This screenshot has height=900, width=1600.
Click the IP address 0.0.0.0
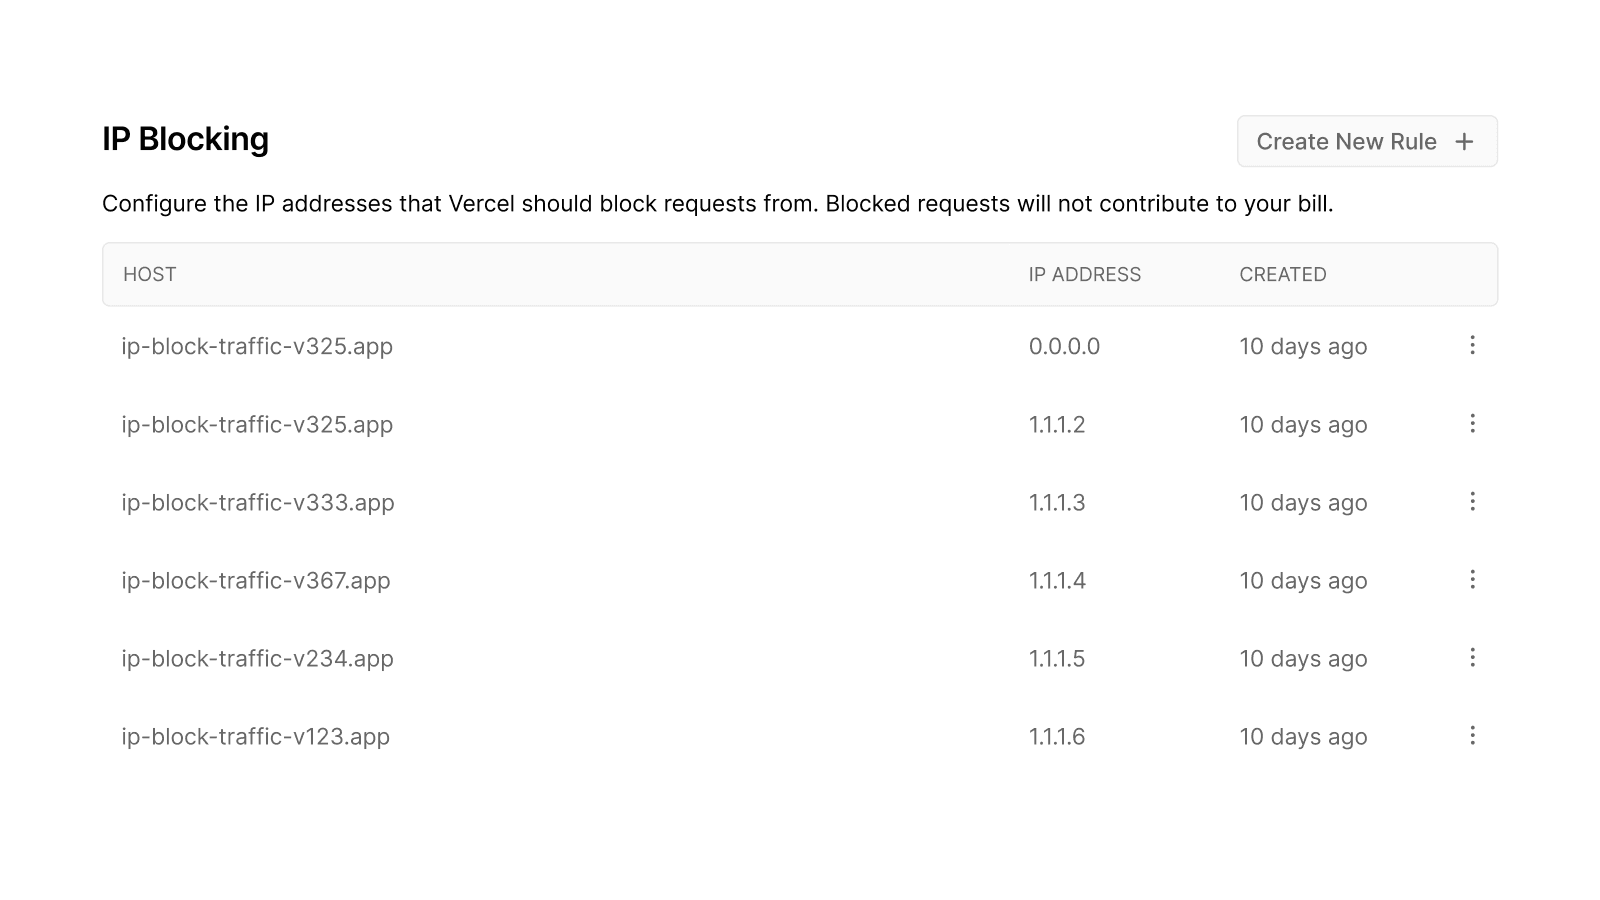click(1064, 346)
